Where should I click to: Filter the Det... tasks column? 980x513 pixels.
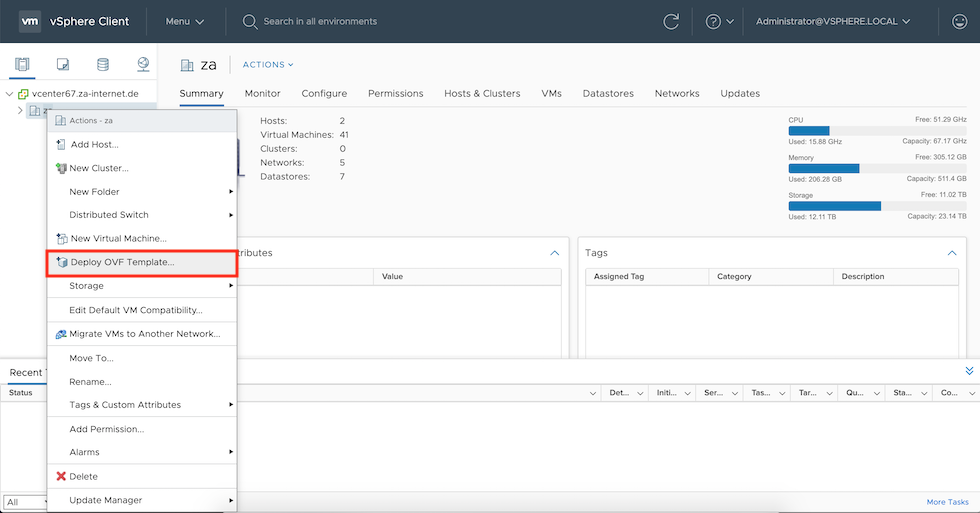(x=640, y=393)
